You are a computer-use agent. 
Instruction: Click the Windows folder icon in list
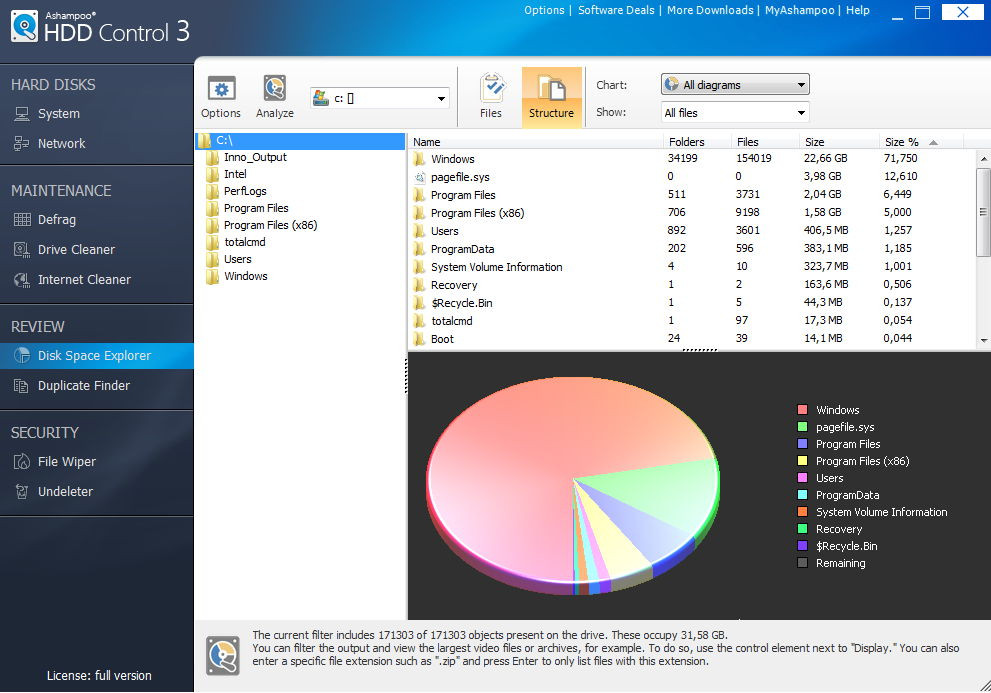[x=419, y=159]
